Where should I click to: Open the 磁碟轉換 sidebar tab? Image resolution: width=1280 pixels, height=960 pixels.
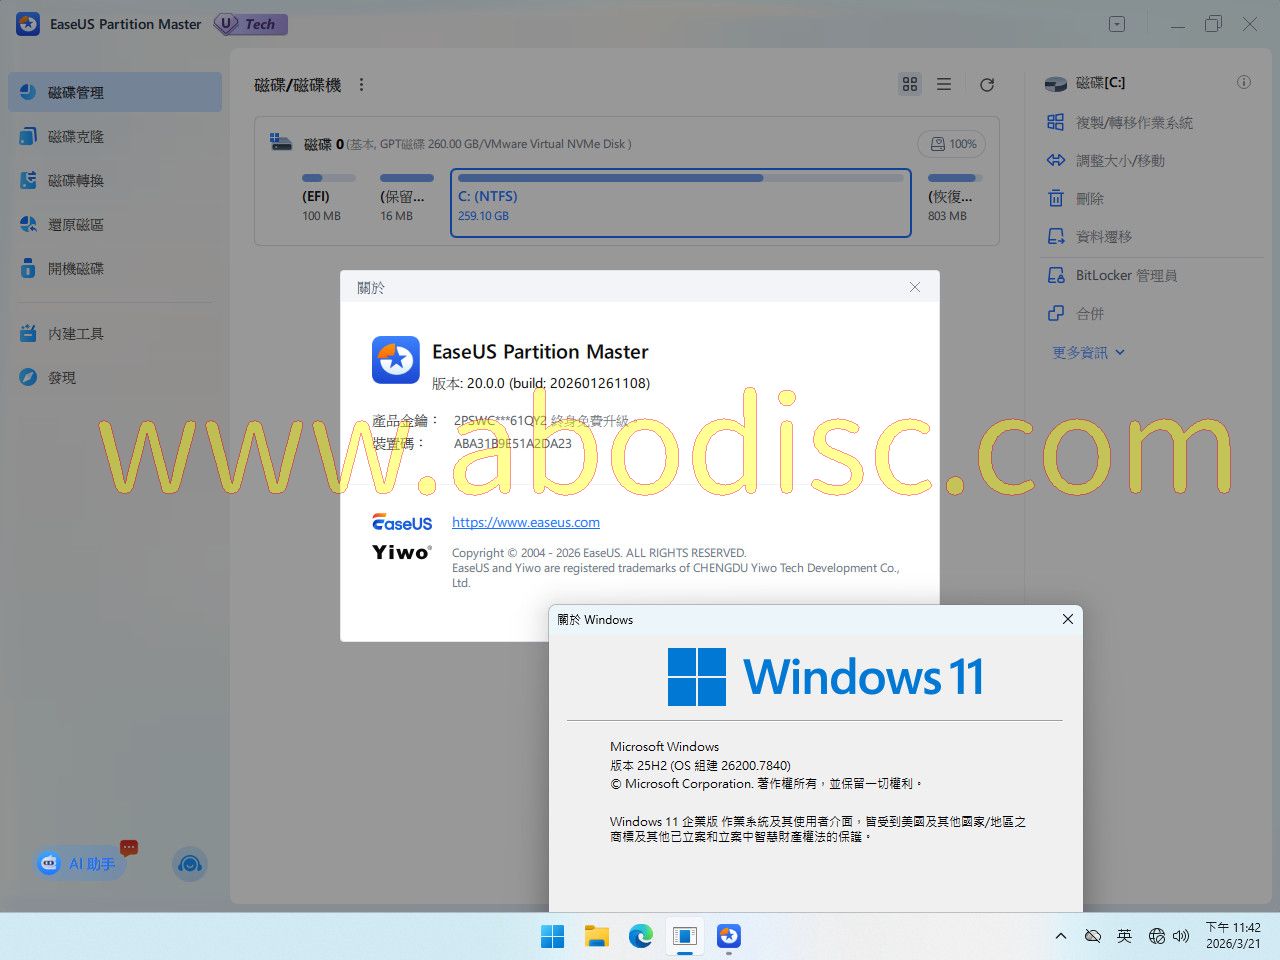[x=76, y=180]
